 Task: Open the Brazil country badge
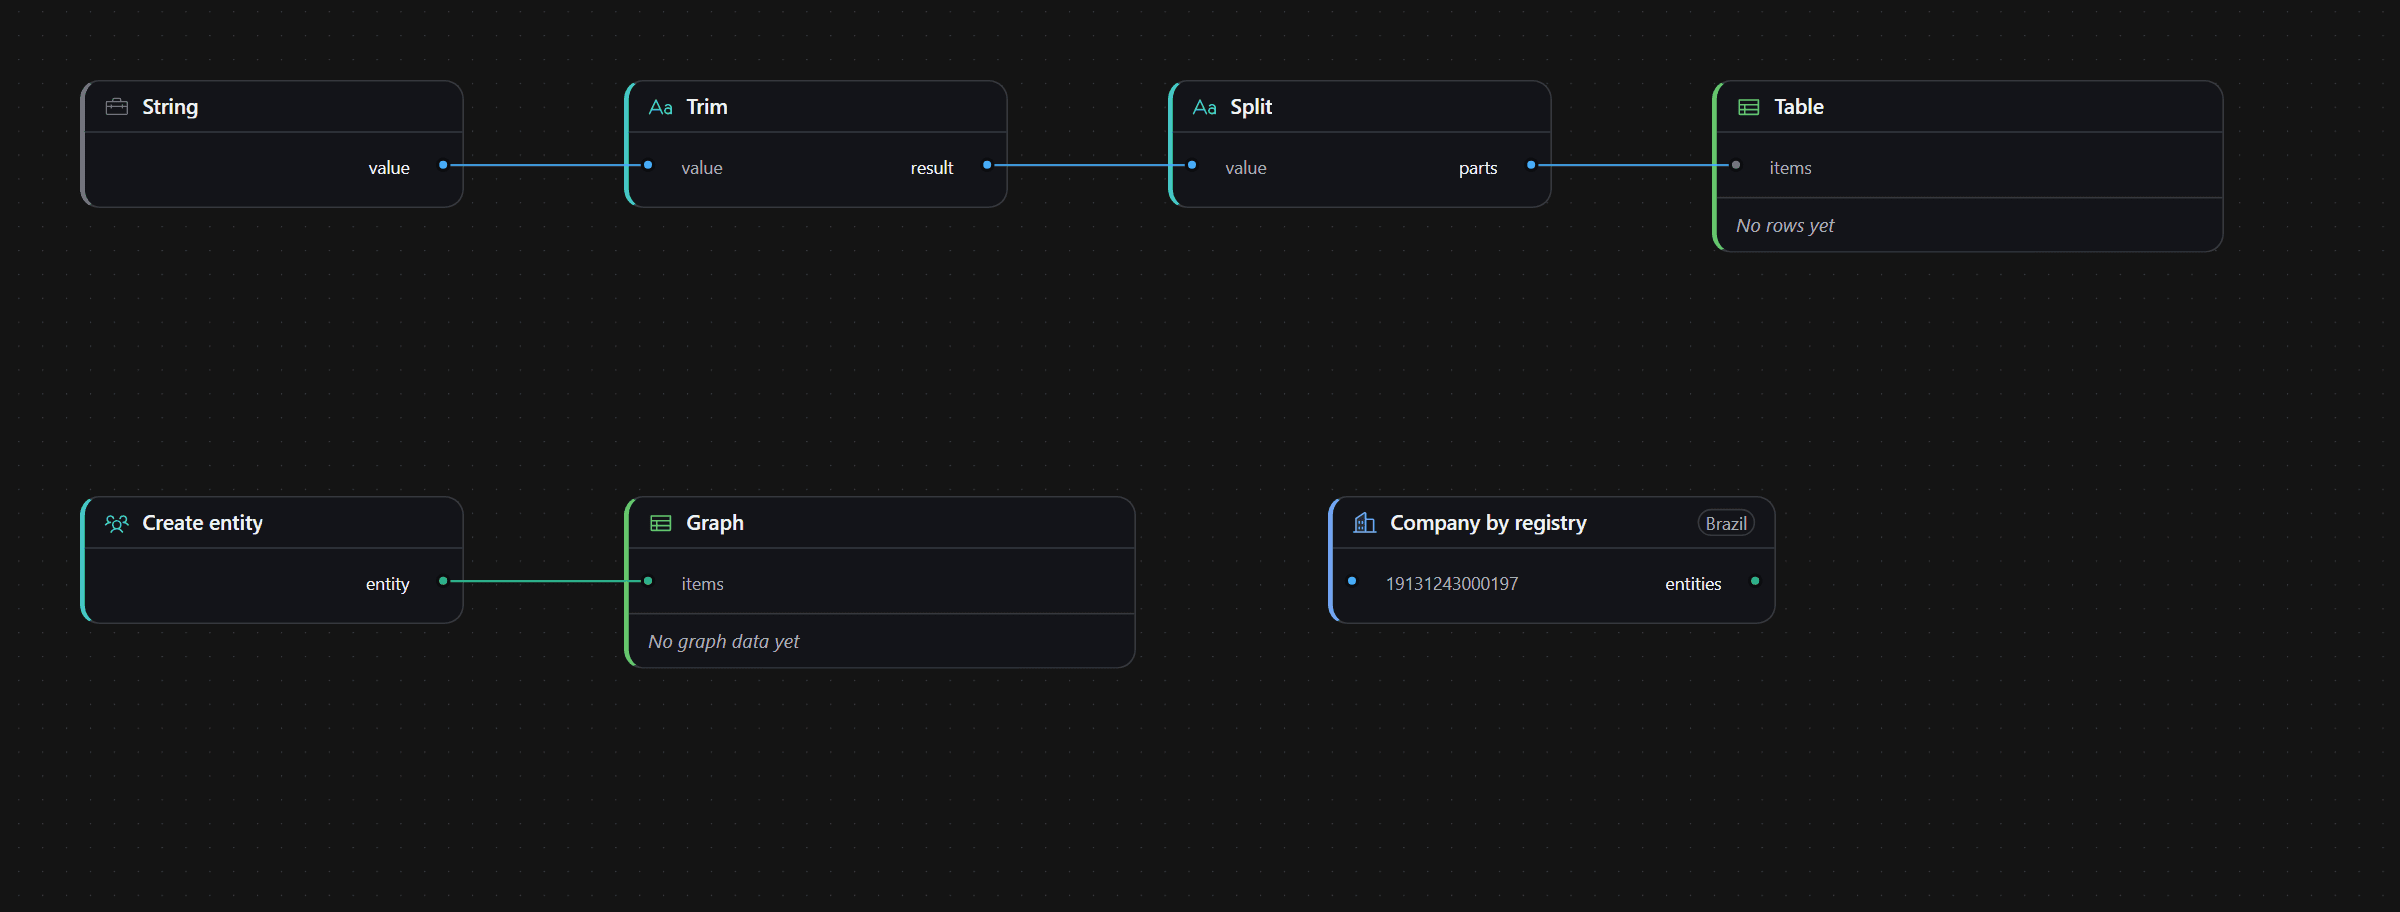pos(1726,523)
